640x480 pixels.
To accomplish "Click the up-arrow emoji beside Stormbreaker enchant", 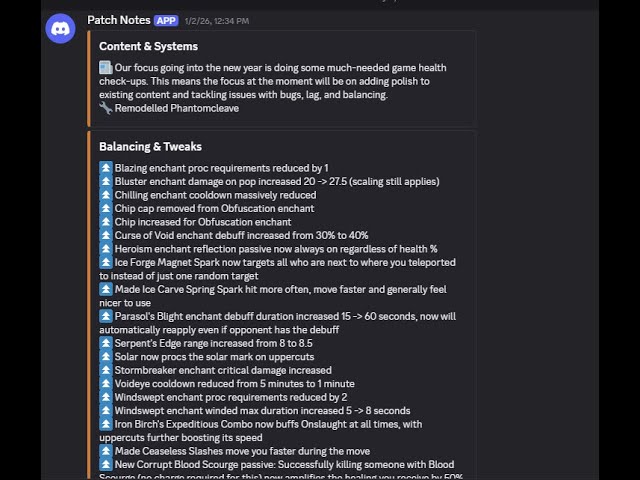I will coord(106,370).
